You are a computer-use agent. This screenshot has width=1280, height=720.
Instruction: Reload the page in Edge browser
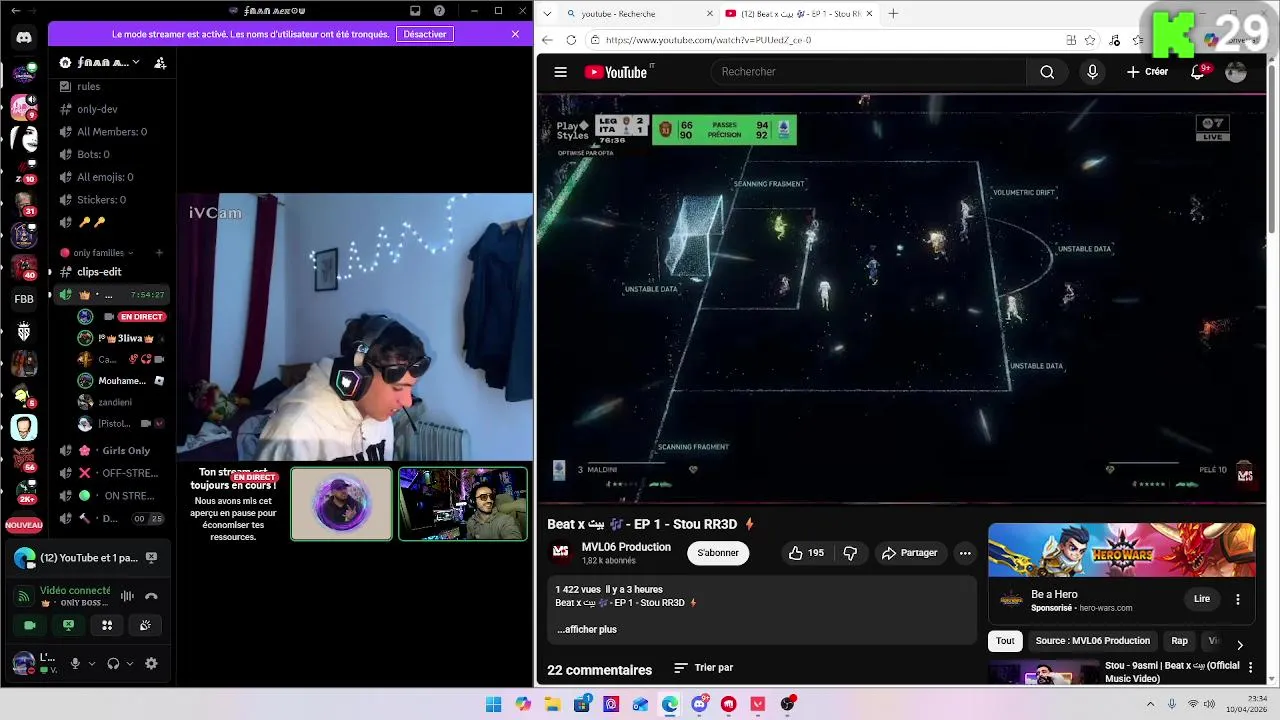click(x=571, y=40)
